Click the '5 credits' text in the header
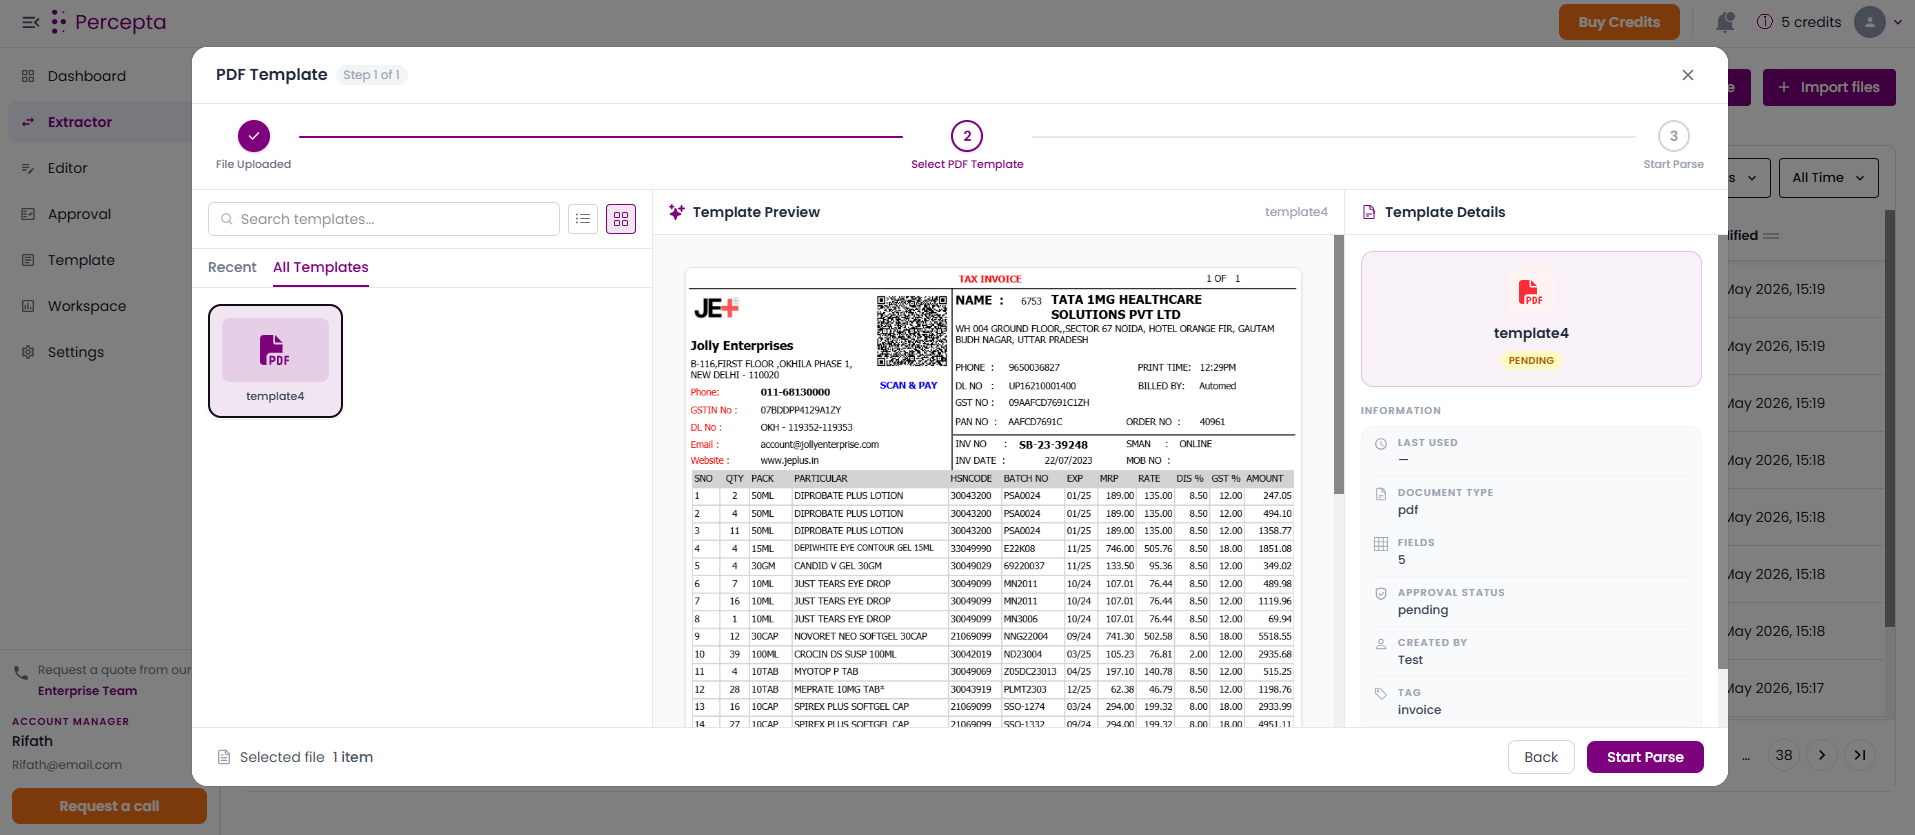 [1811, 22]
